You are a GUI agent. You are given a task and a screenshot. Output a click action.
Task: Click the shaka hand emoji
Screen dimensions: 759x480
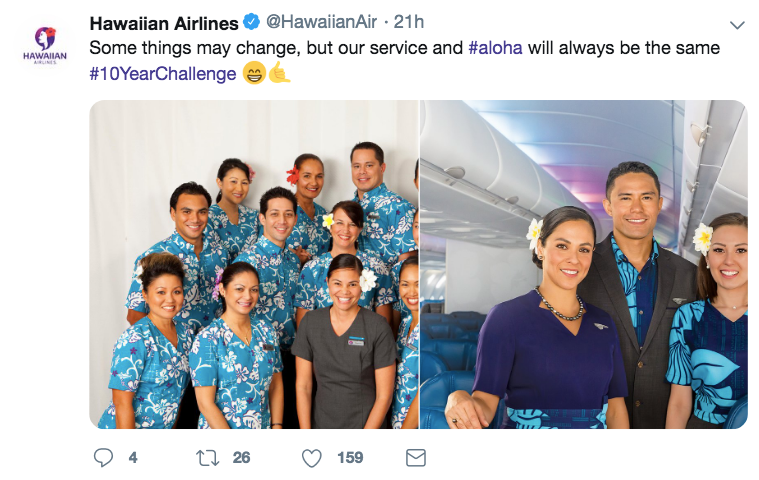(x=279, y=73)
